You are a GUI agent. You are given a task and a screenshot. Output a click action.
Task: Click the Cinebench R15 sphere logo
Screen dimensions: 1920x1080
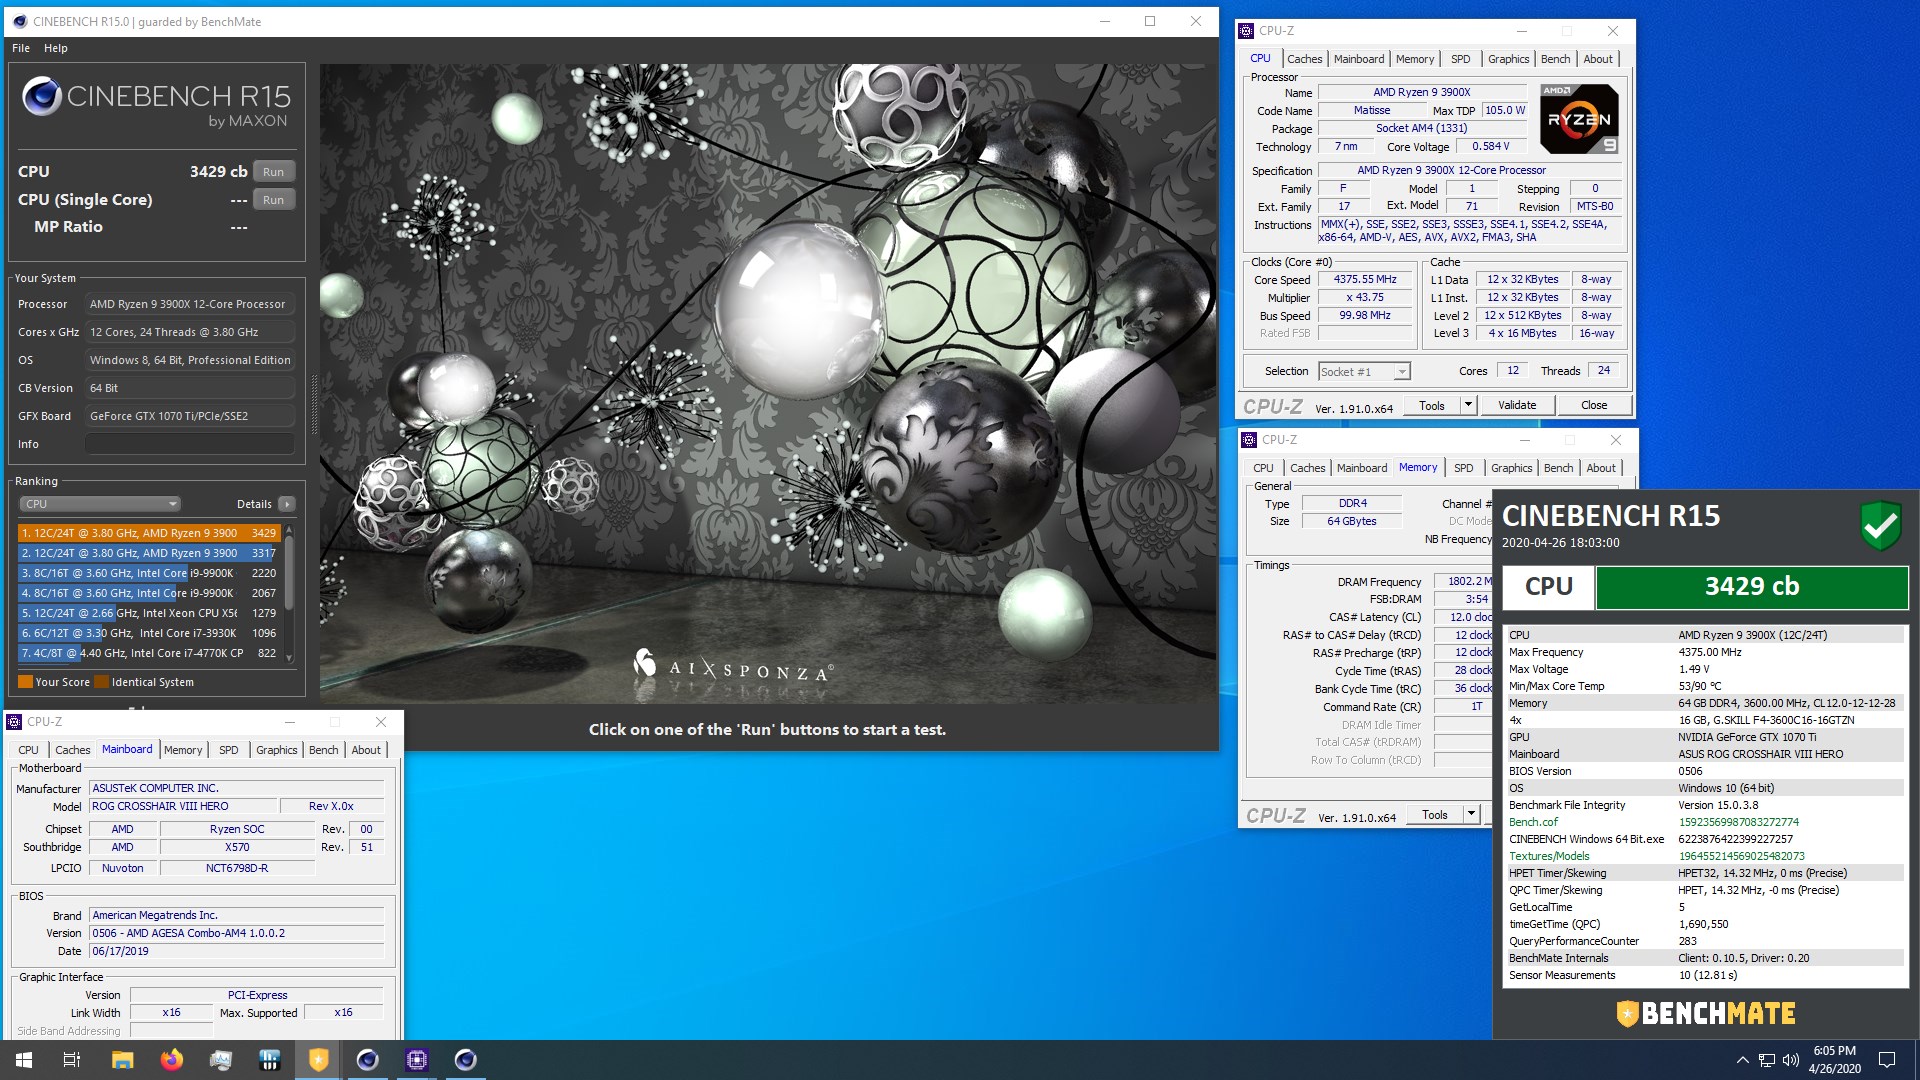coord(42,96)
